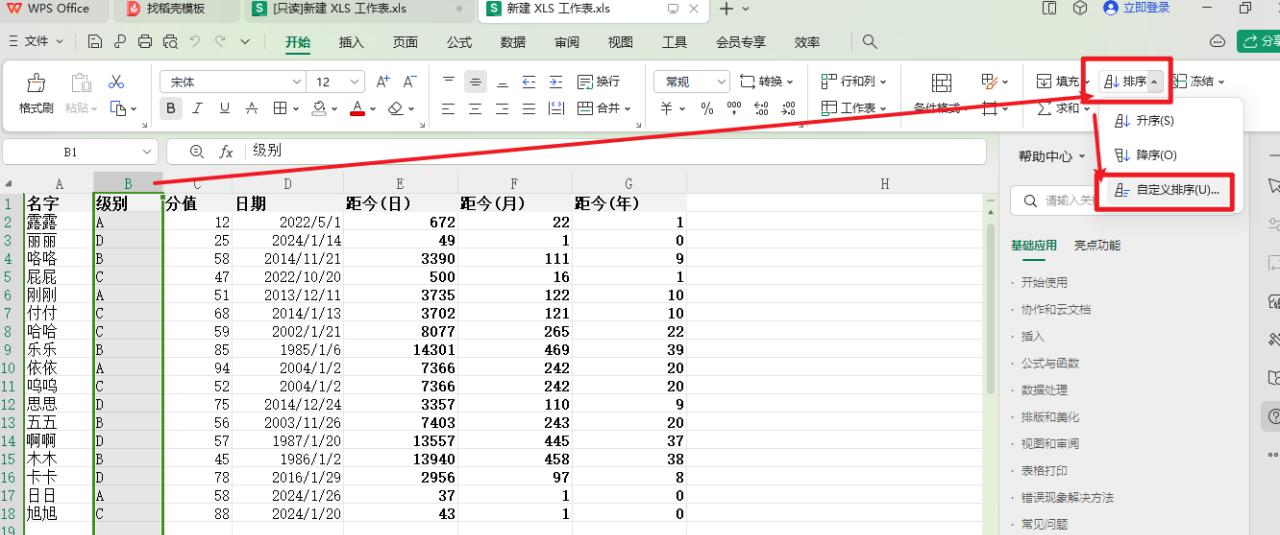Switch to the Review (审阅) ribbon tab

pos(567,42)
